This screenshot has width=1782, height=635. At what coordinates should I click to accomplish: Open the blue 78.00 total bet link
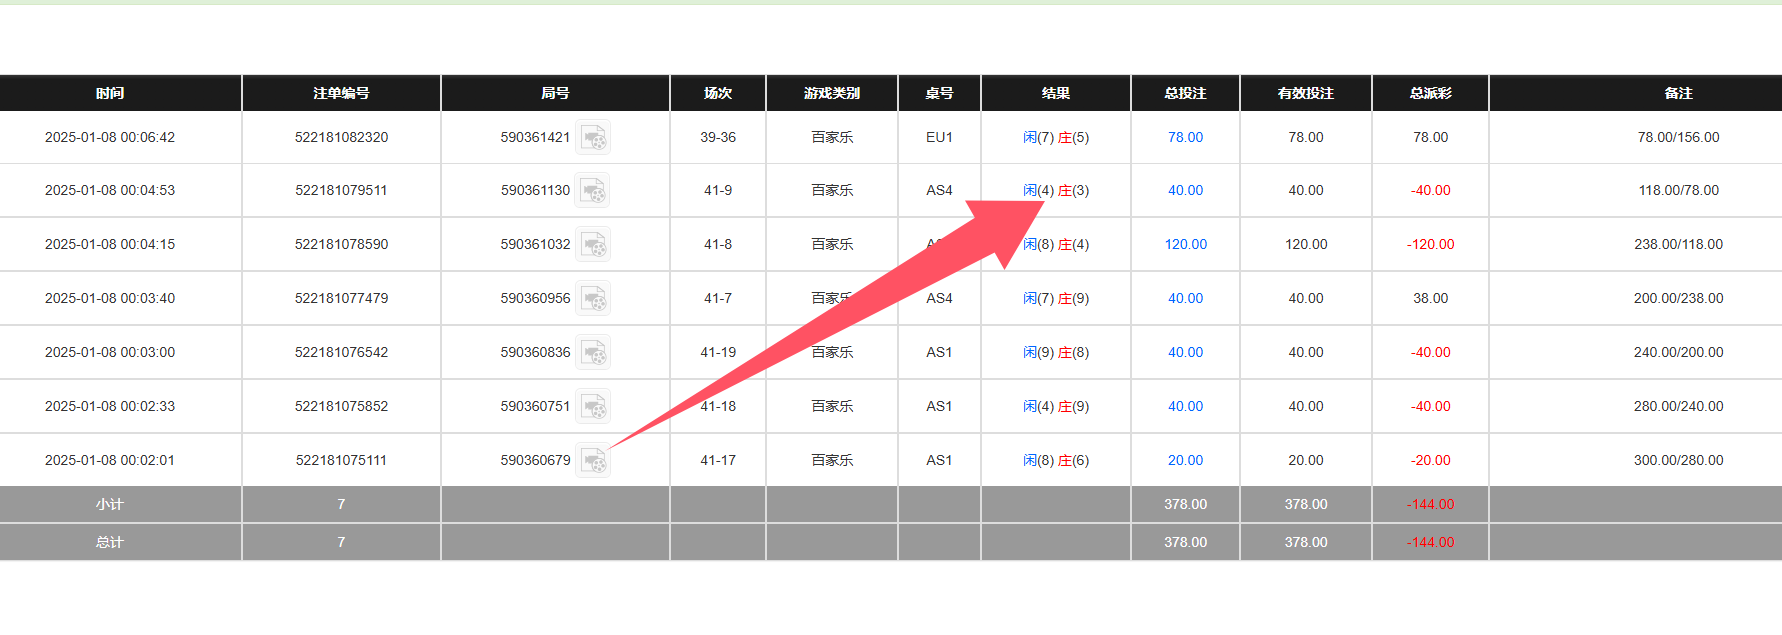pyautogui.click(x=1185, y=138)
